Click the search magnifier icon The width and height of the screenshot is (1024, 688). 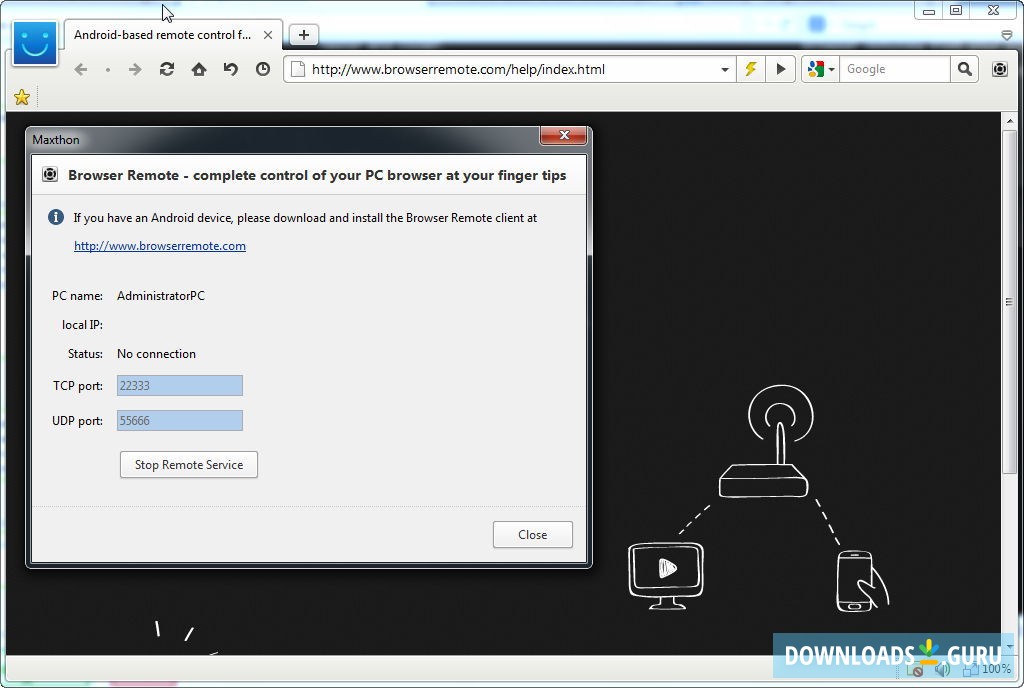point(965,69)
